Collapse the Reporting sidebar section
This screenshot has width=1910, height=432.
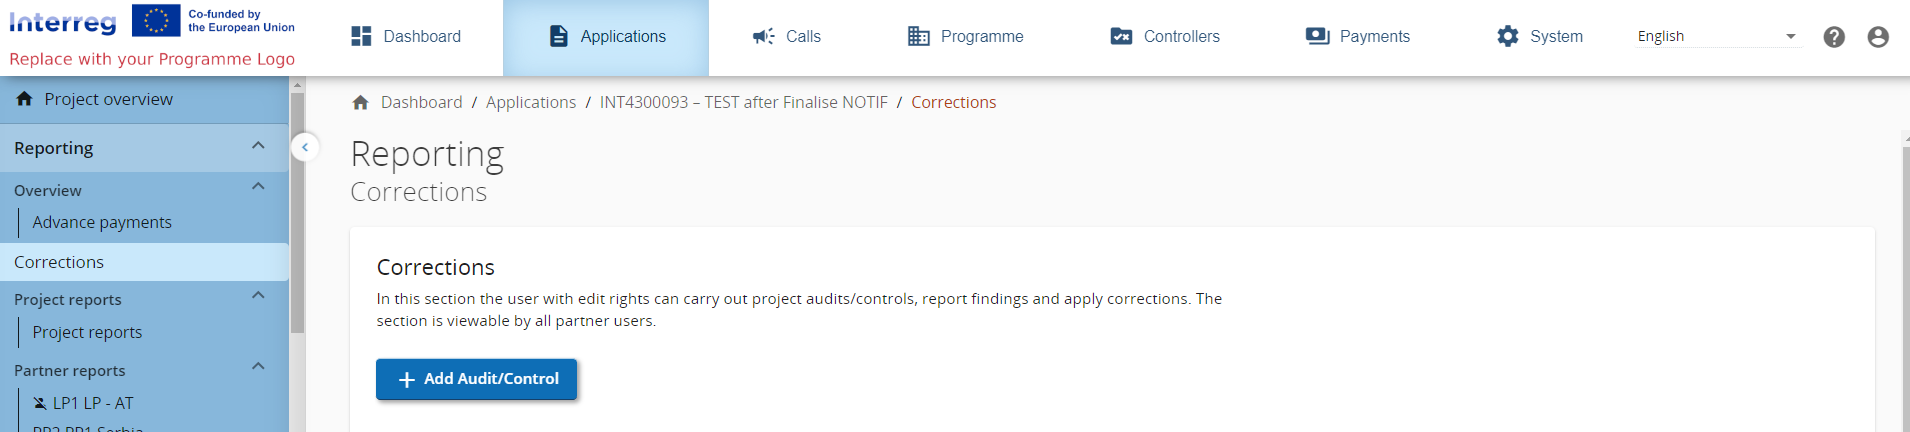[x=258, y=146]
